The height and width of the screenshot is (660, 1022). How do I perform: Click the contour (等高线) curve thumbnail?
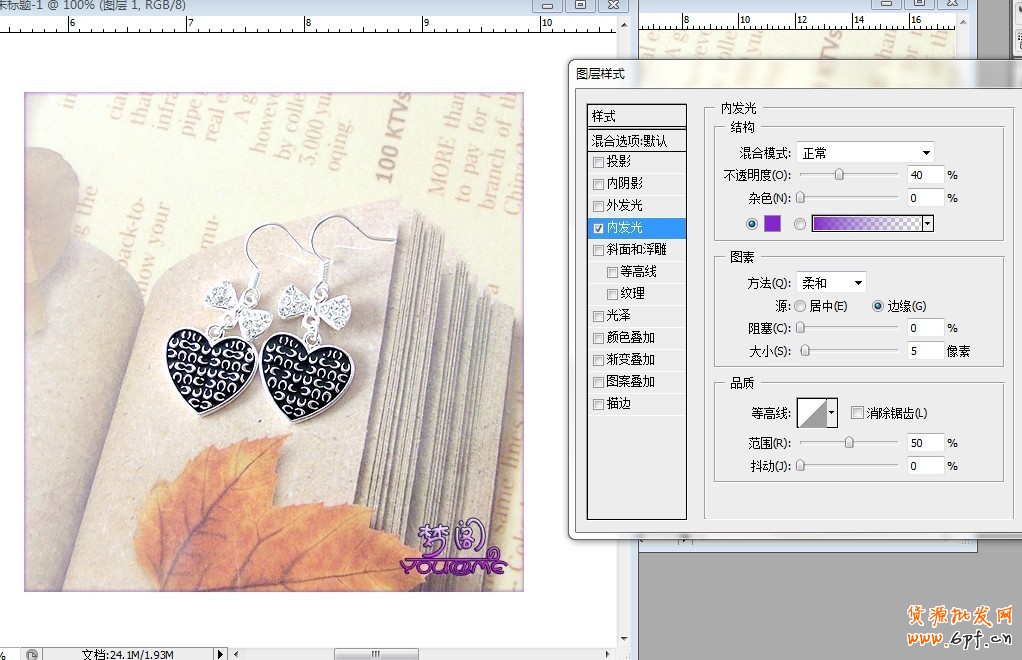(x=810, y=412)
